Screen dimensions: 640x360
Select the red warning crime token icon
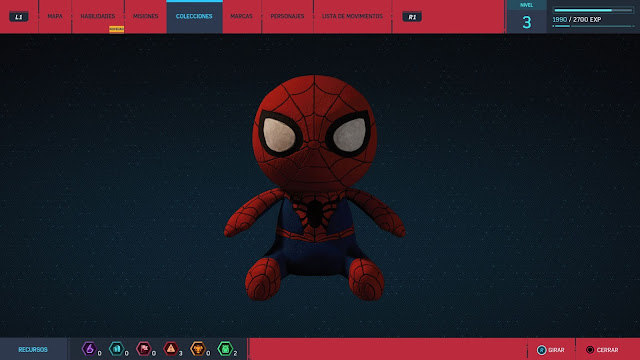171,349
